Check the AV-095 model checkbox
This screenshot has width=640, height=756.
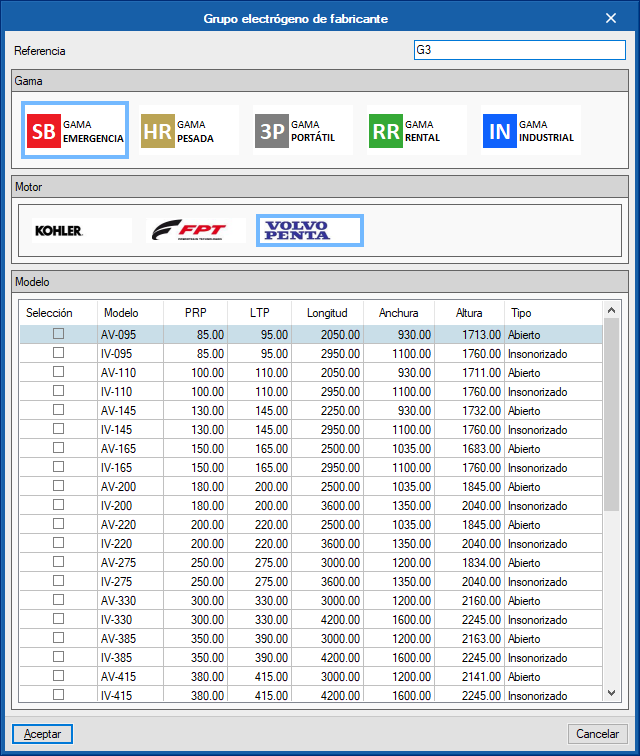tap(58, 334)
